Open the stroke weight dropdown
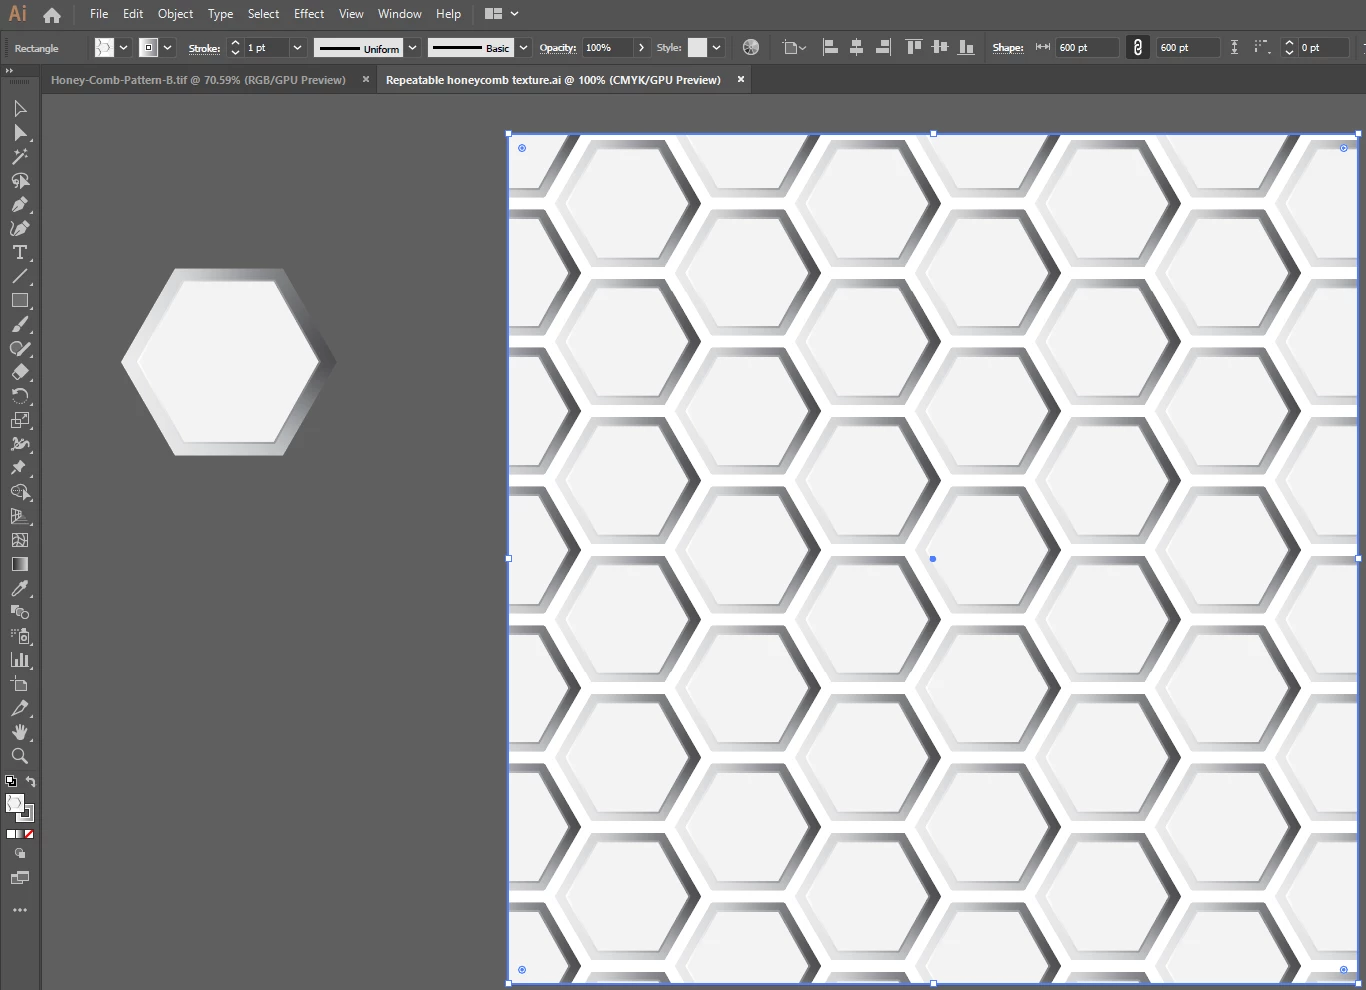Screen dimensions: 1366x990 click(x=297, y=47)
